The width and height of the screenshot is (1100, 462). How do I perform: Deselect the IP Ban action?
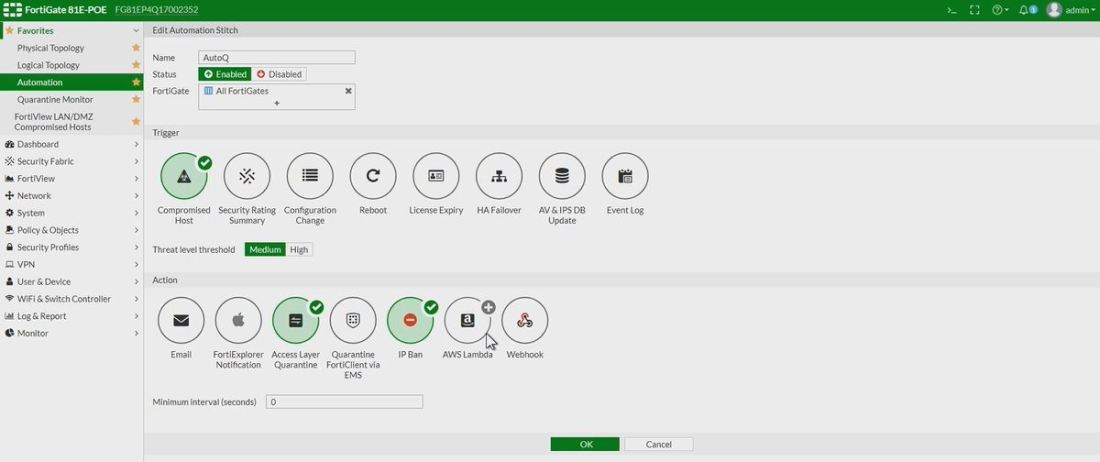click(410, 320)
